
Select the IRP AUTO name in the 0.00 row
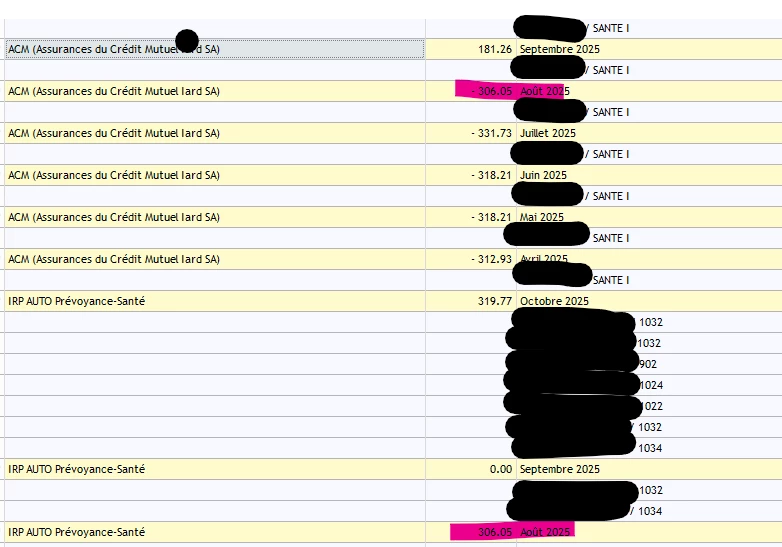tap(214, 469)
